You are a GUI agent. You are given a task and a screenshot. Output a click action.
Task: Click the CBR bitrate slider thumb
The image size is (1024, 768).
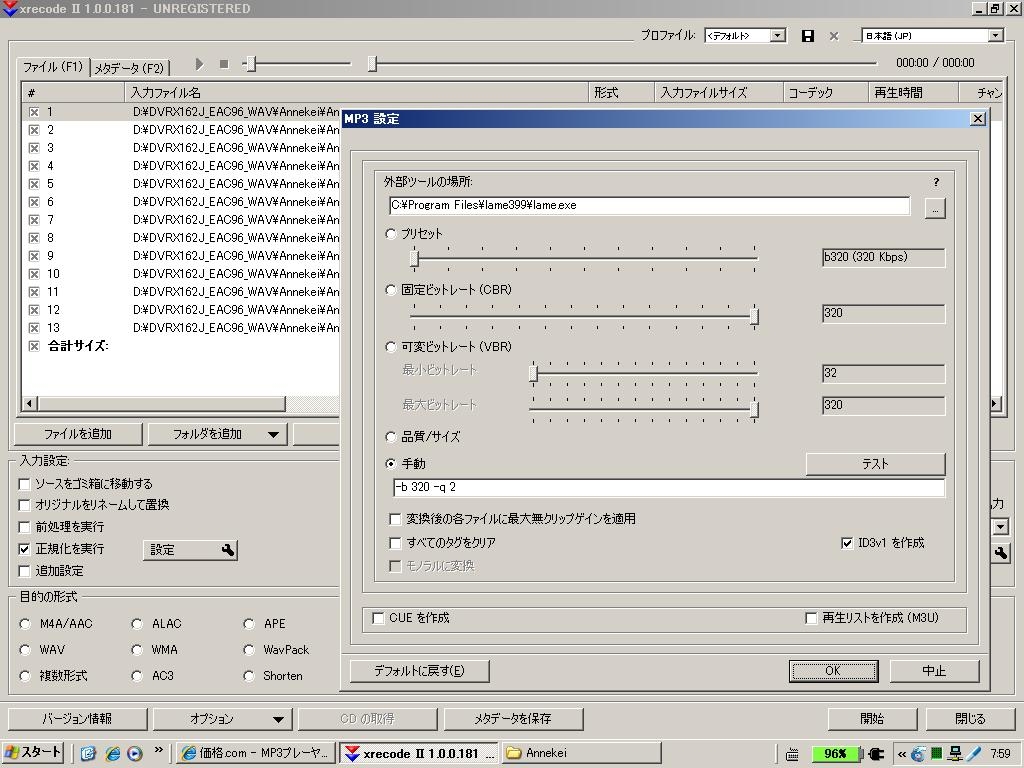pos(754,316)
